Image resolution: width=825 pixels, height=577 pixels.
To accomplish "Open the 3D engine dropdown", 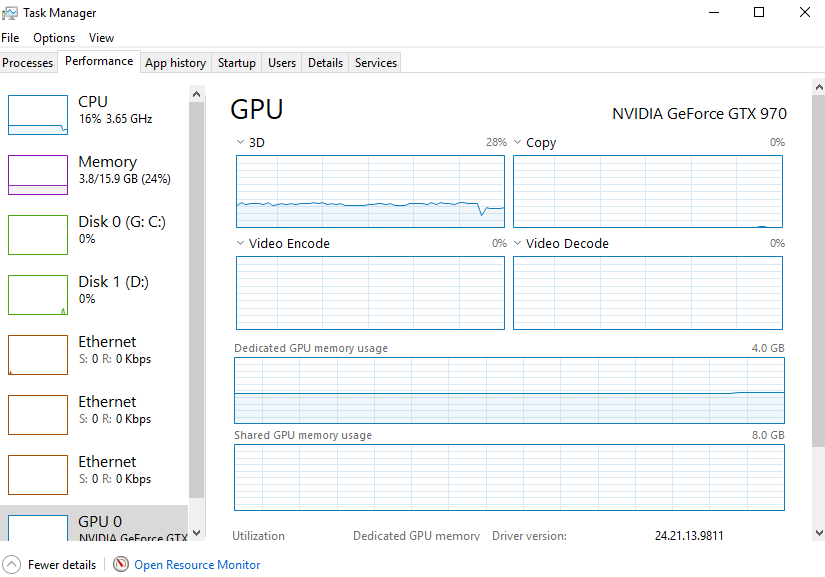I will [240, 142].
